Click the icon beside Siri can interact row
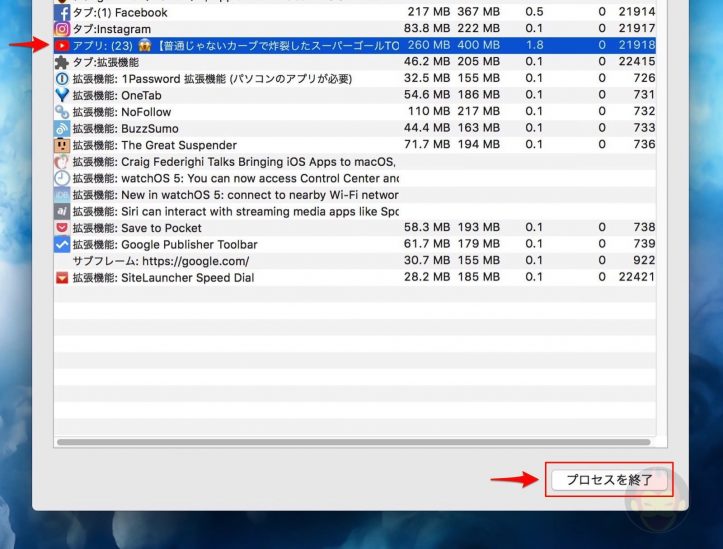723x549 pixels. coord(62,212)
